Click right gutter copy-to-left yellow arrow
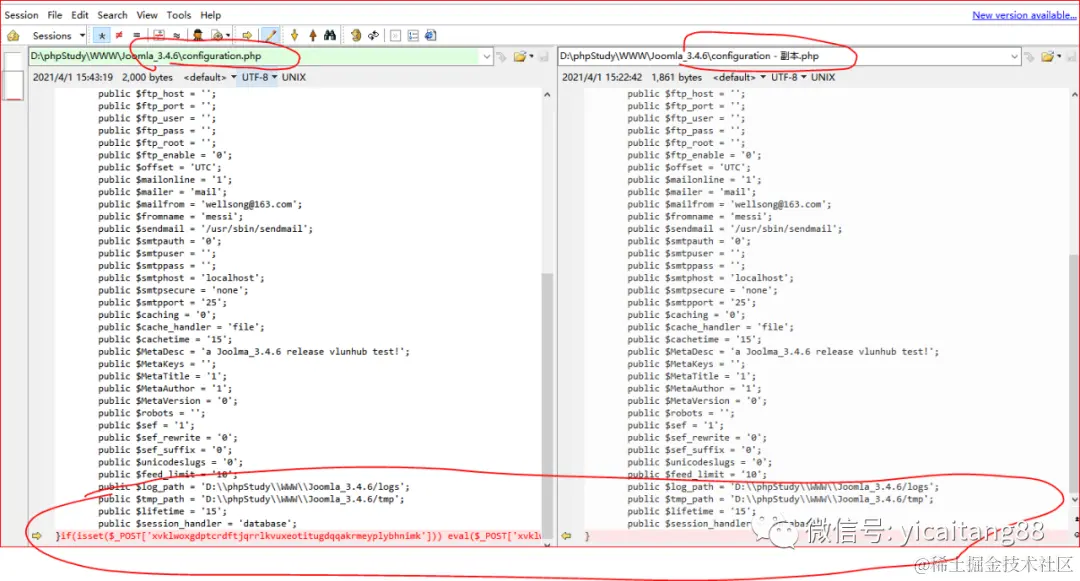This screenshot has width=1080, height=581. [x=566, y=536]
